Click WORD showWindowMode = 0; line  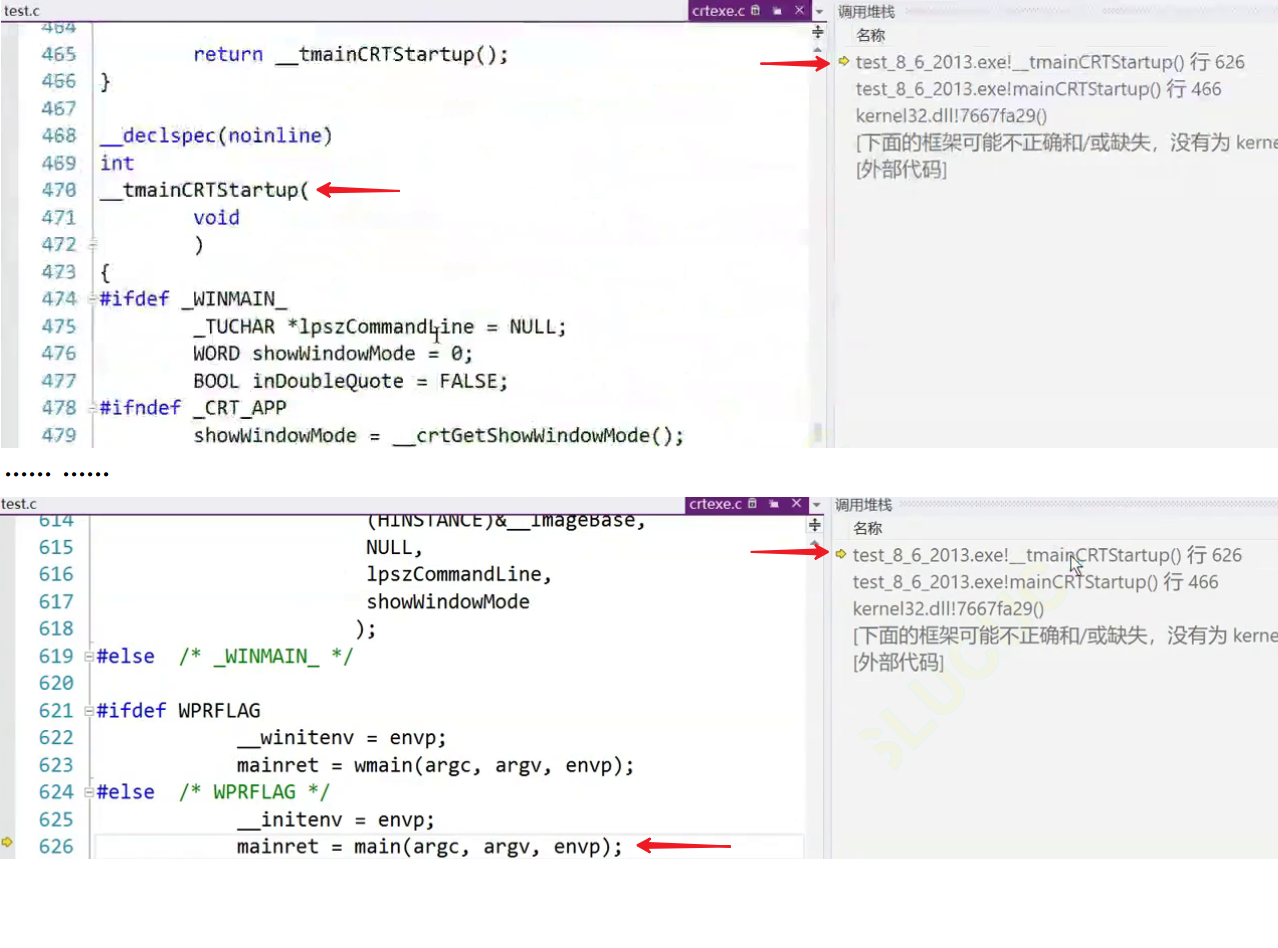tap(333, 354)
